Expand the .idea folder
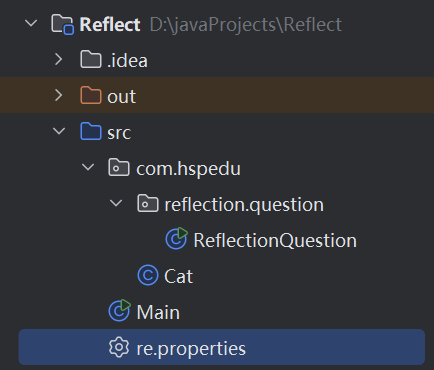This screenshot has height=370, width=434. tap(59, 59)
